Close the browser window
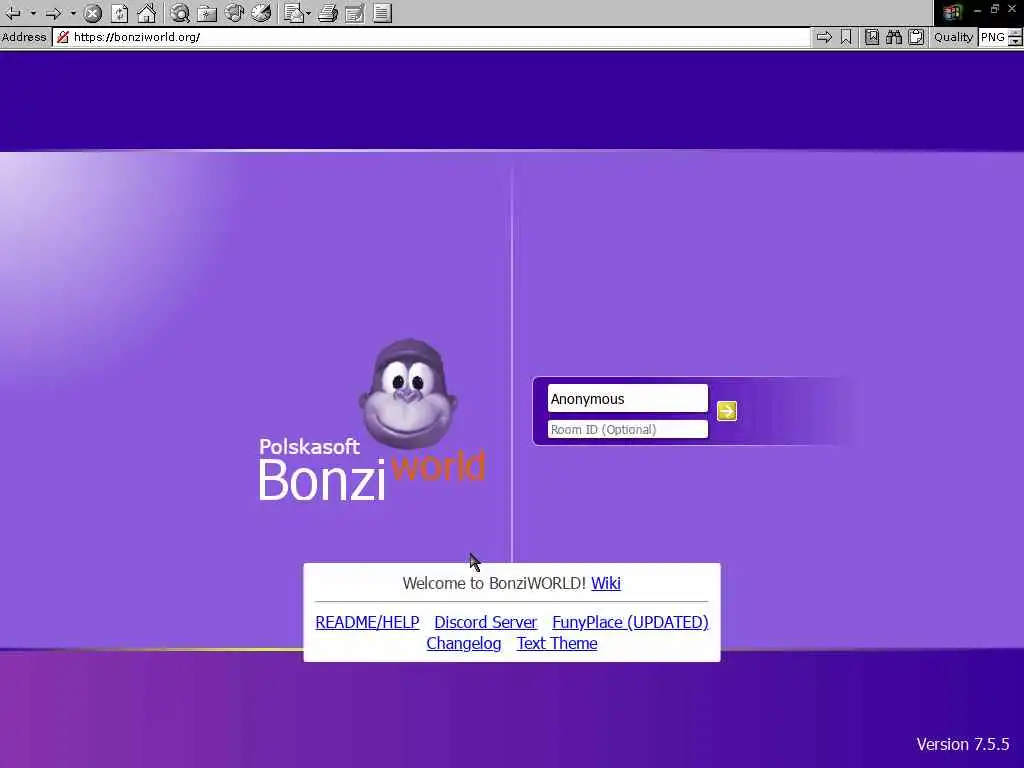Screen dimensions: 1024x768 (x=1012, y=10)
